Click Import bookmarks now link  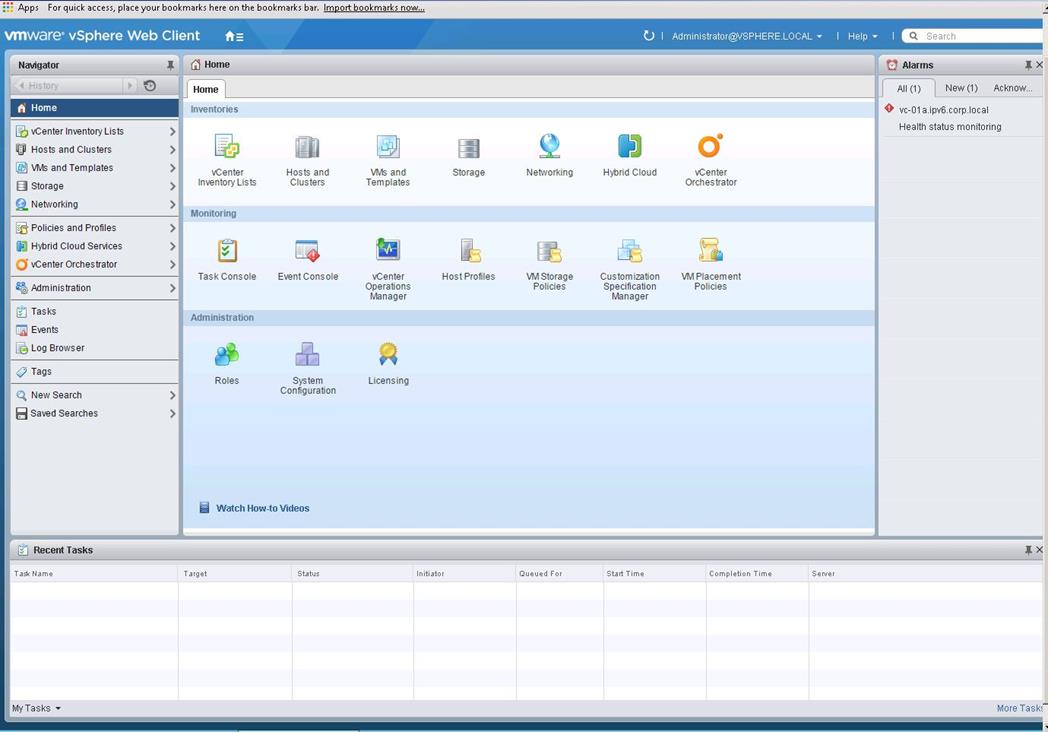point(374,8)
